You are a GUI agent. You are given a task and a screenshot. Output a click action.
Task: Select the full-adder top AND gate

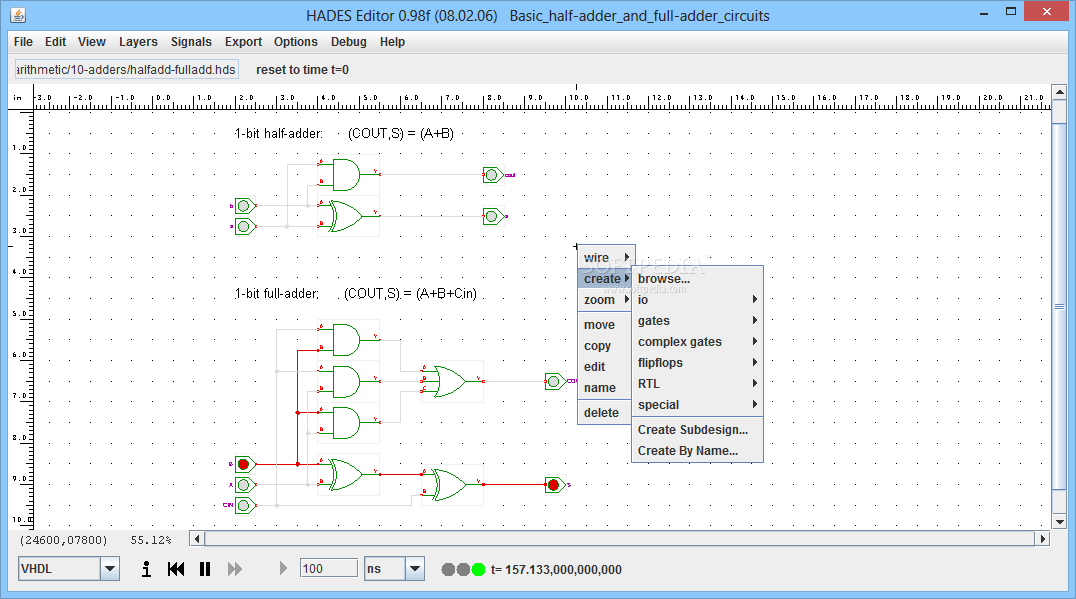(x=347, y=340)
